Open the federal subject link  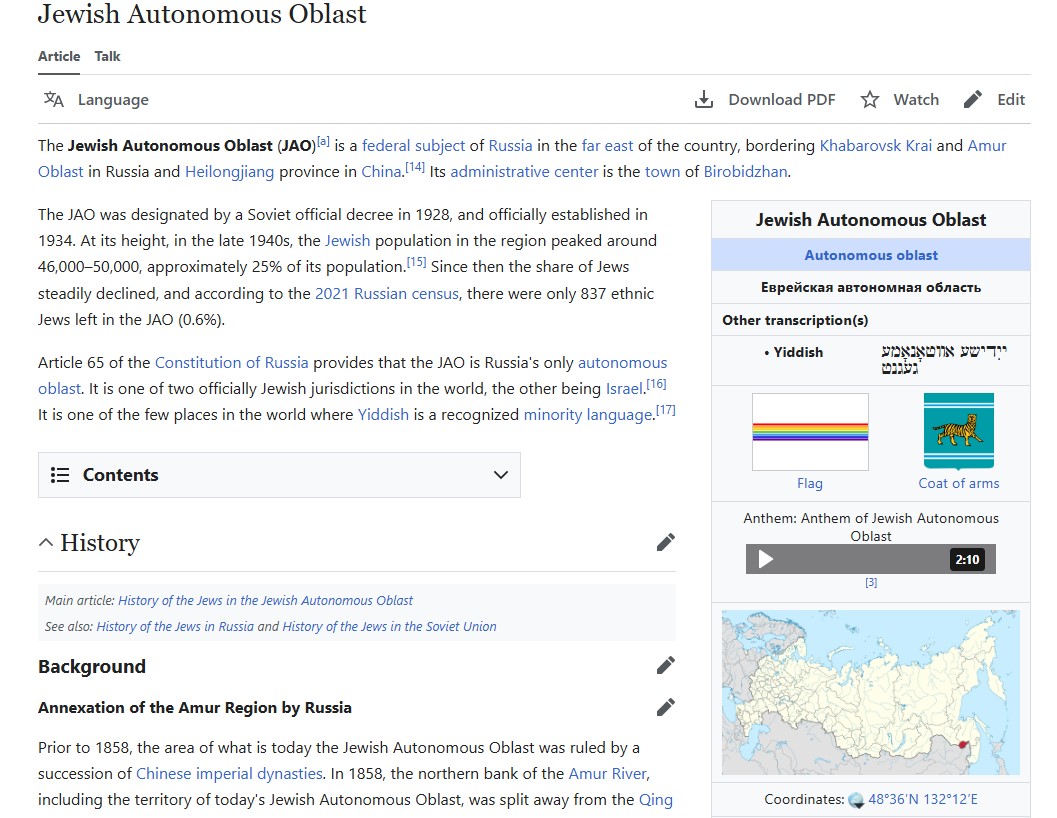click(x=413, y=146)
